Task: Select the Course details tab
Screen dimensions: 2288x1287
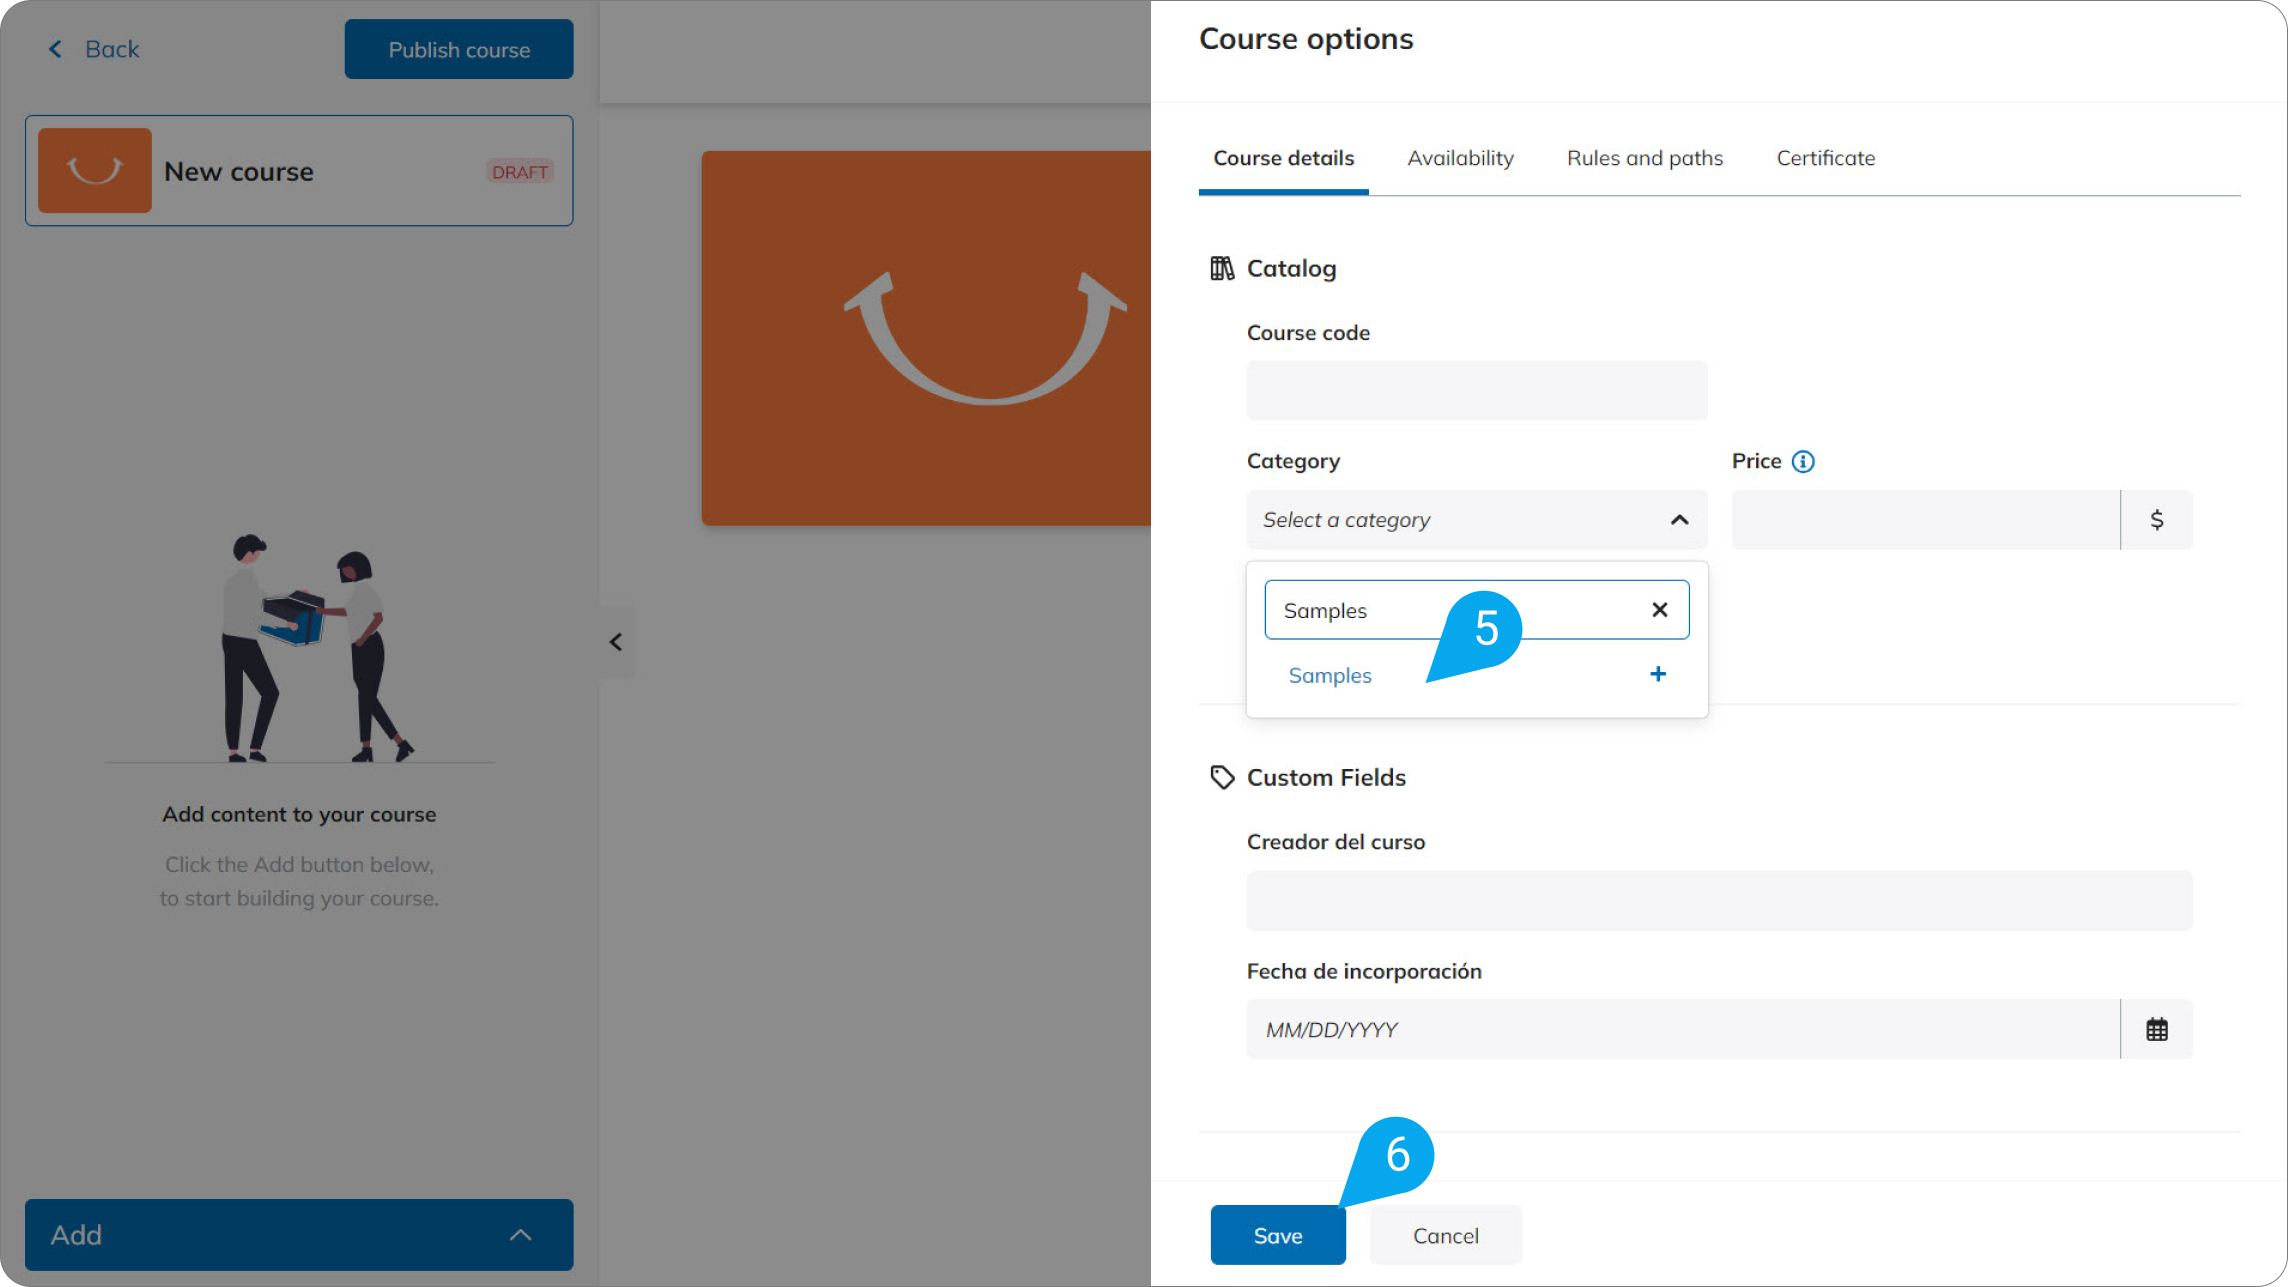Action: point(1283,158)
